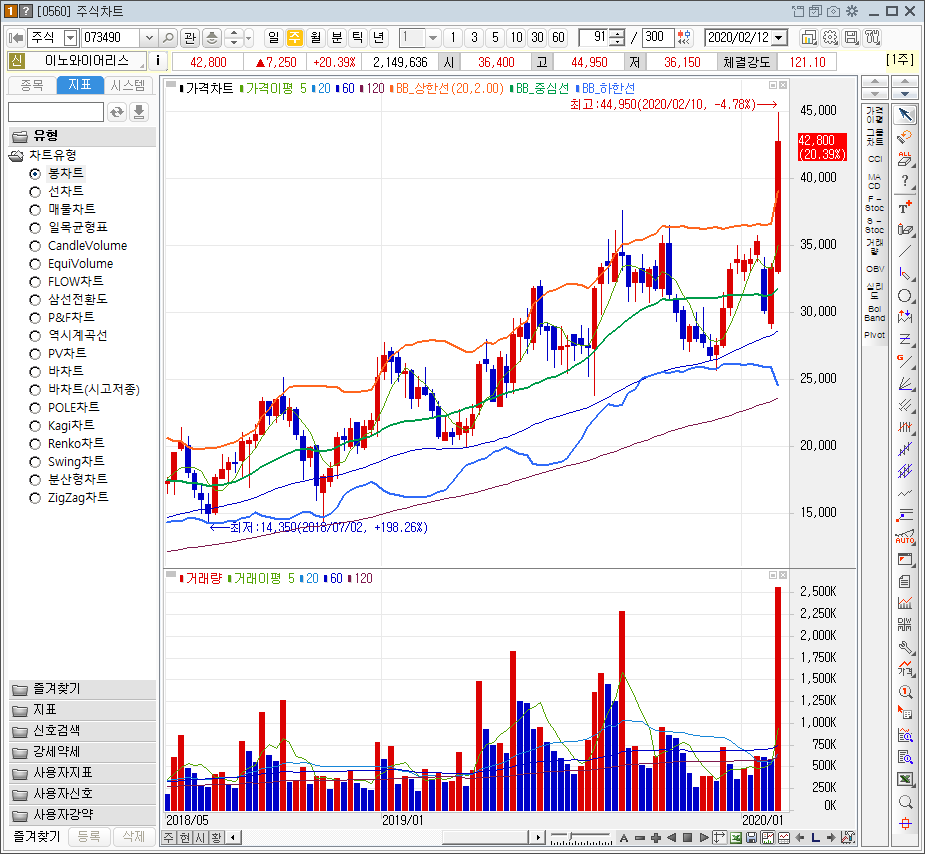Click the tools icon at toolbar end
Screen dimensions: 925x854
pyautogui.click(x=872, y=38)
